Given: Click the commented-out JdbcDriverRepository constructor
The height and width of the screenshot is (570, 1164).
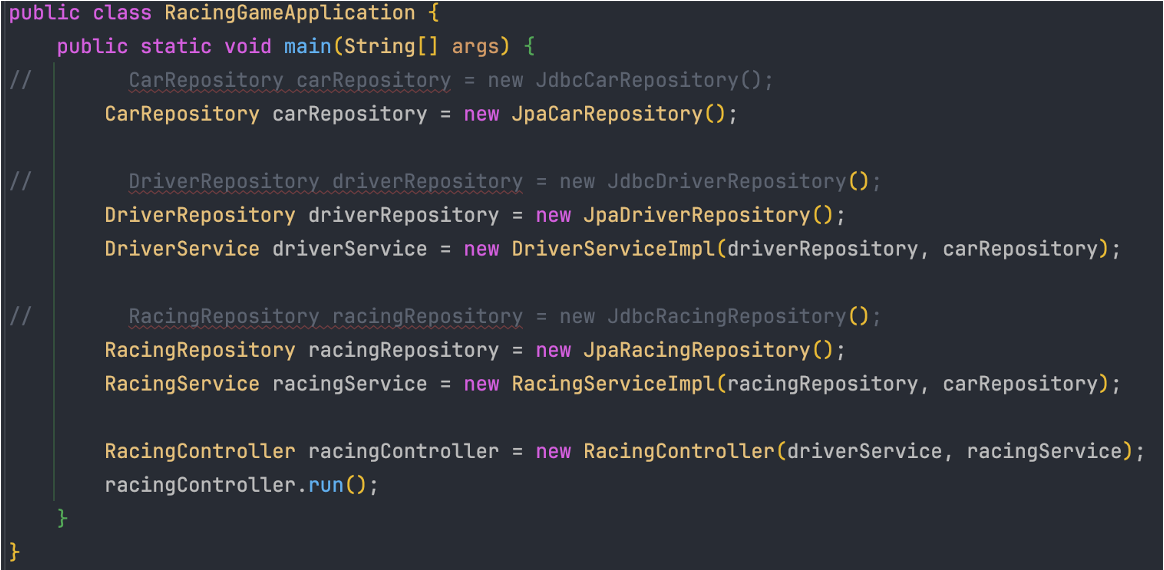Looking at the screenshot, I should [737, 181].
